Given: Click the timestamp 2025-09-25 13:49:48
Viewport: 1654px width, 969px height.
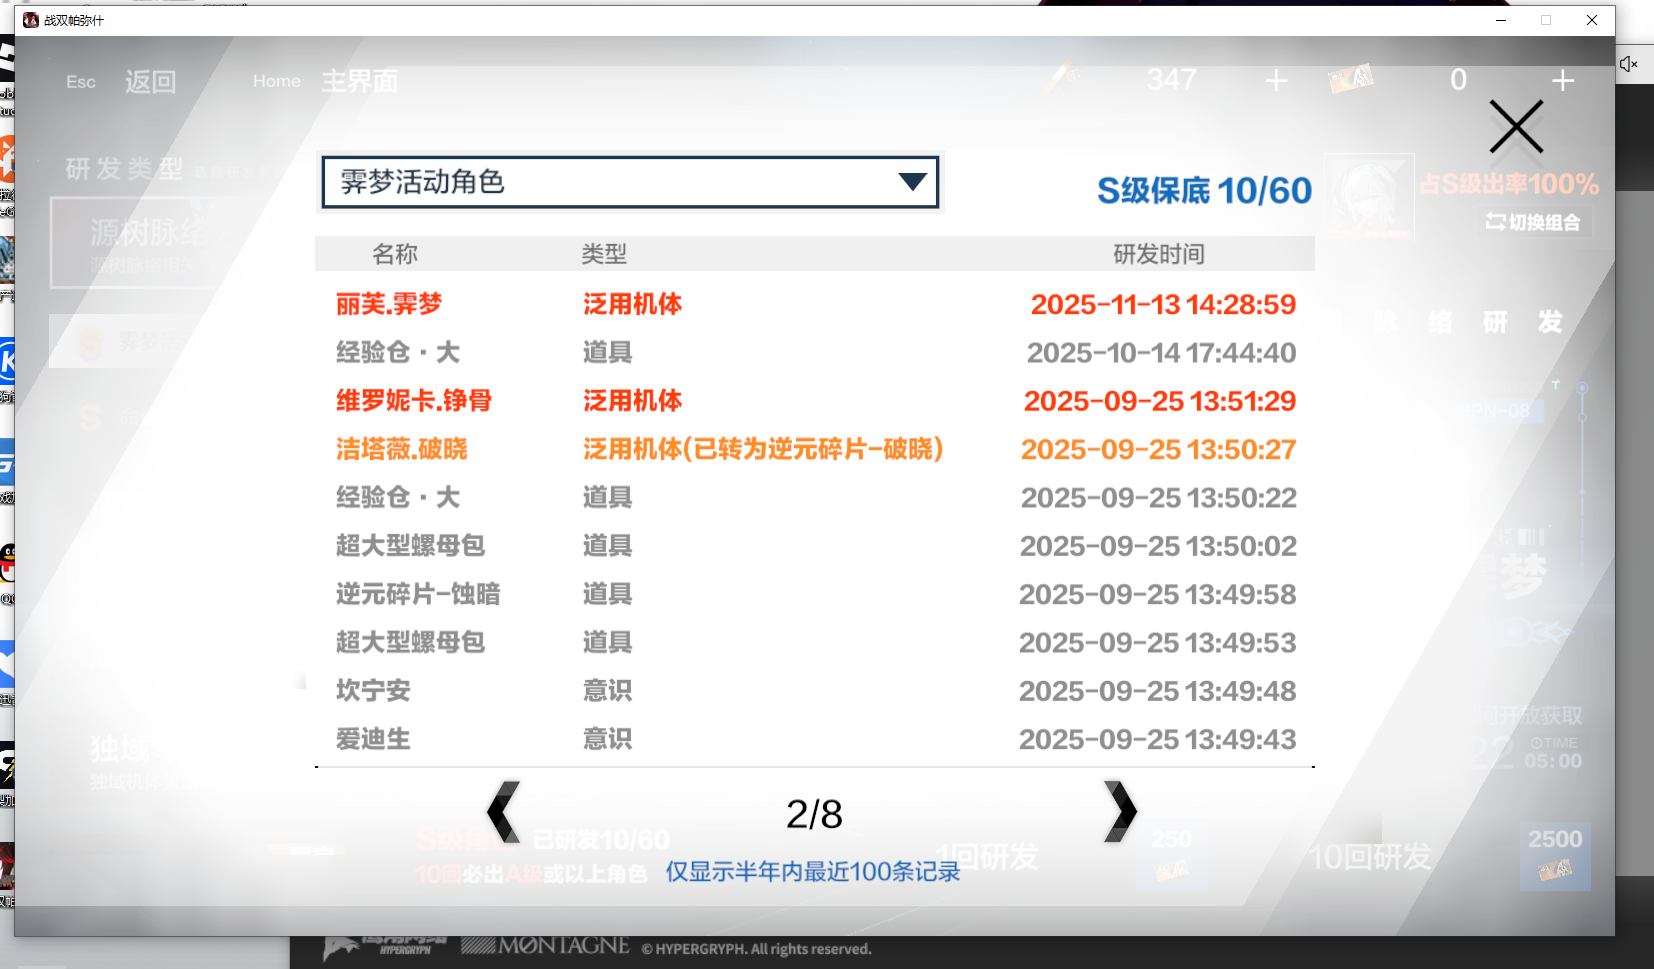Looking at the screenshot, I should pos(1157,691).
